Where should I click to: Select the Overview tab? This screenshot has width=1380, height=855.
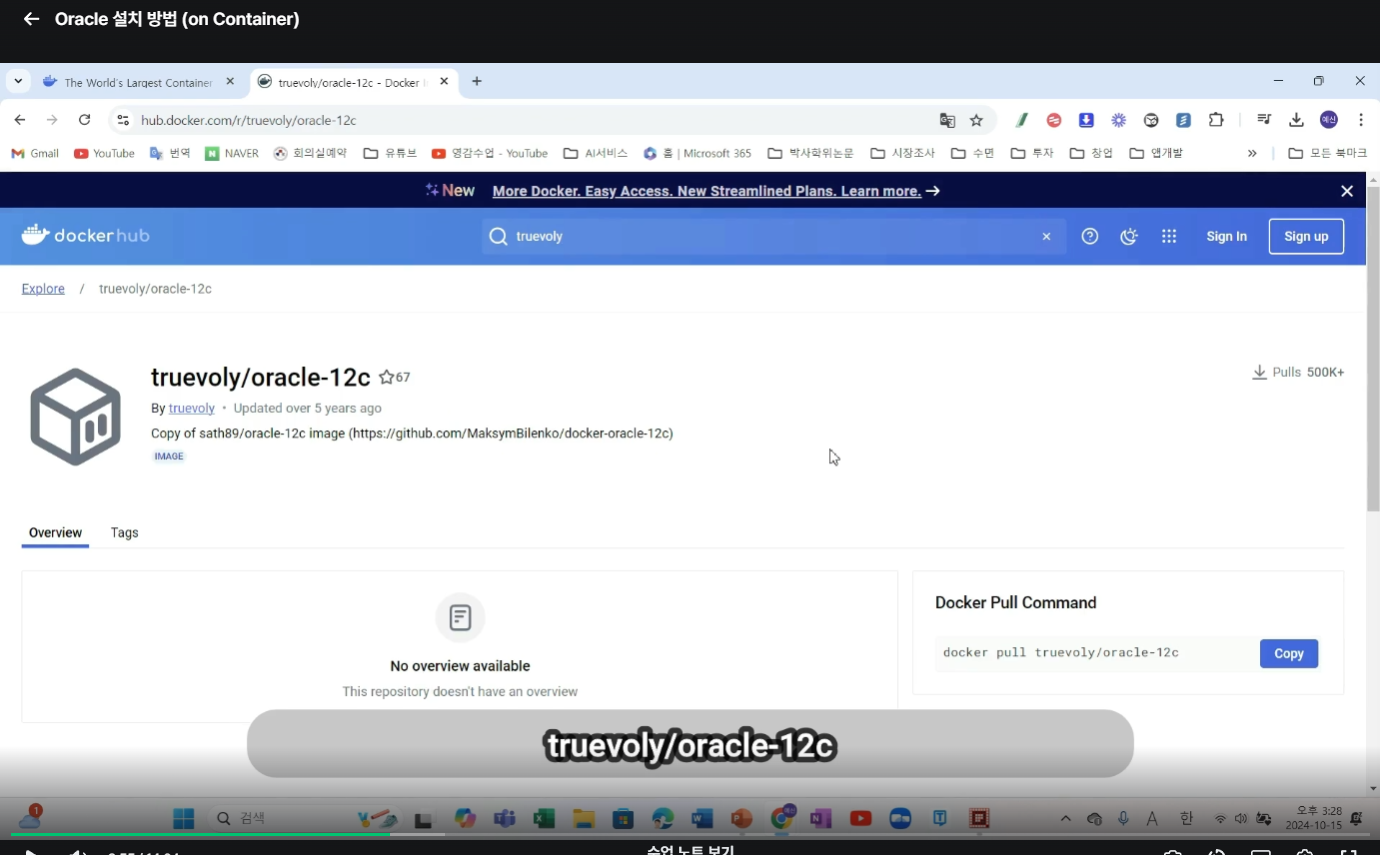coord(55,532)
